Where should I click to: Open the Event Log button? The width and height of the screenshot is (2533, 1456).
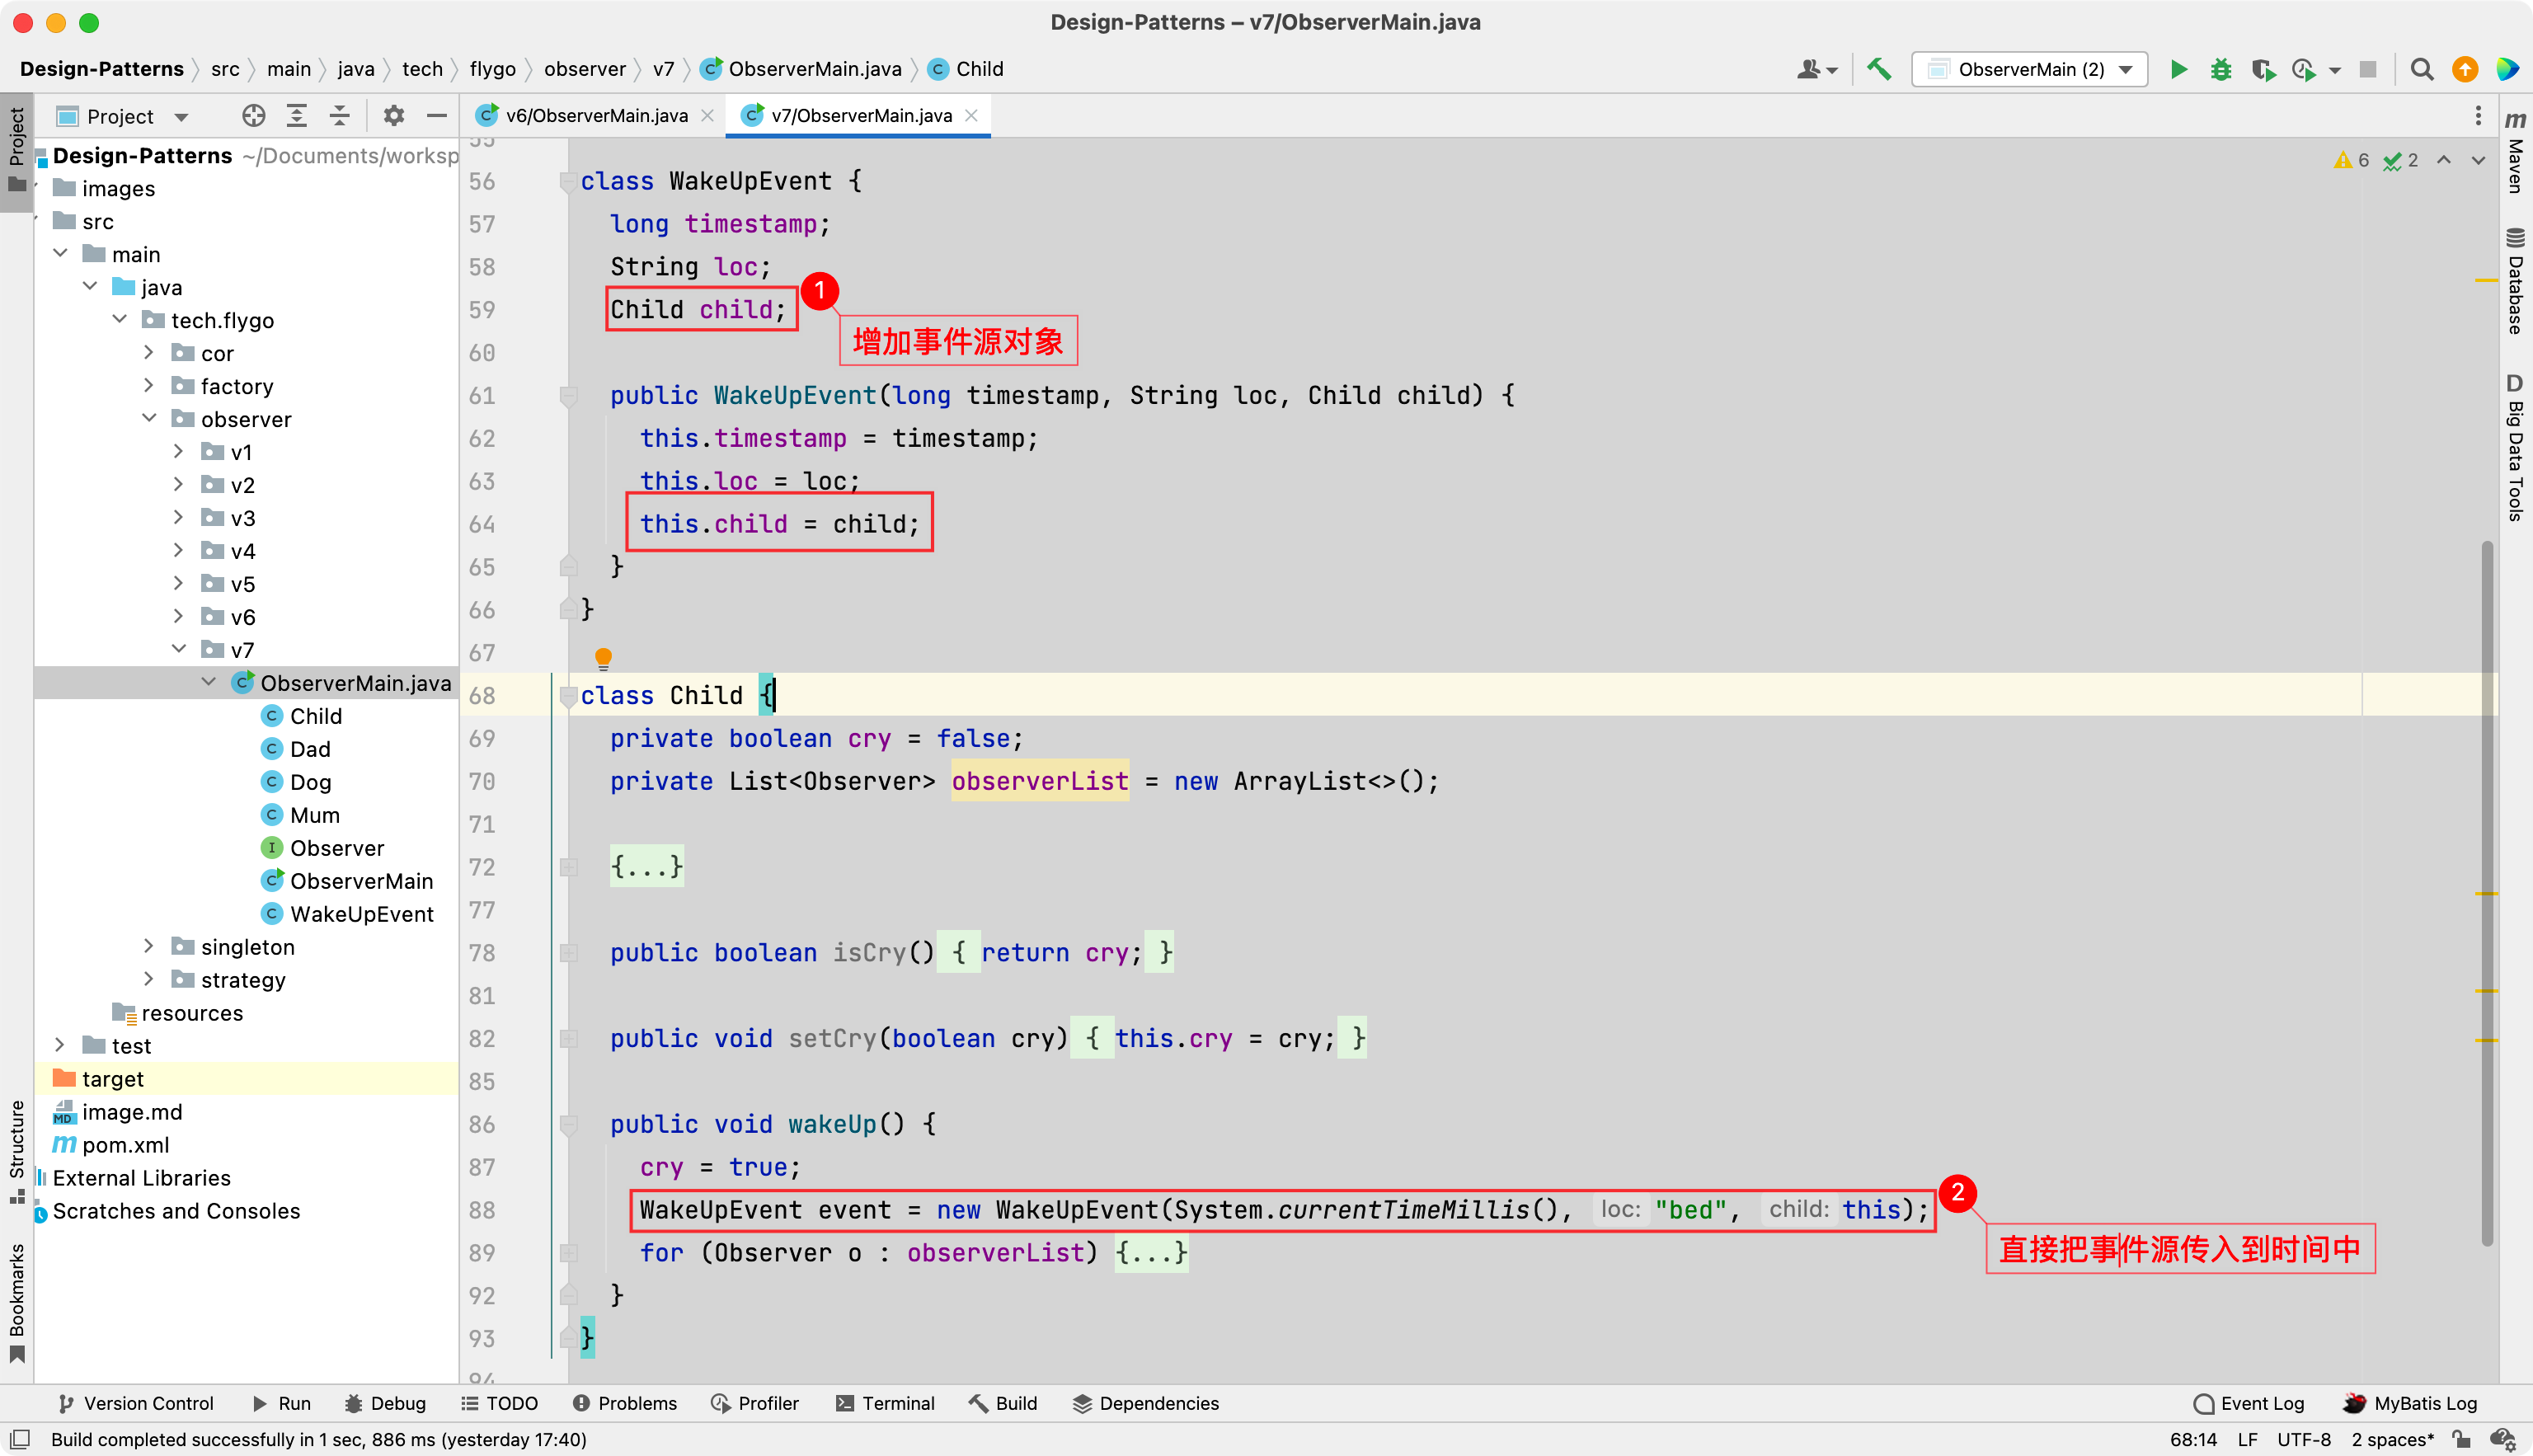(x=2248, y=1403)
